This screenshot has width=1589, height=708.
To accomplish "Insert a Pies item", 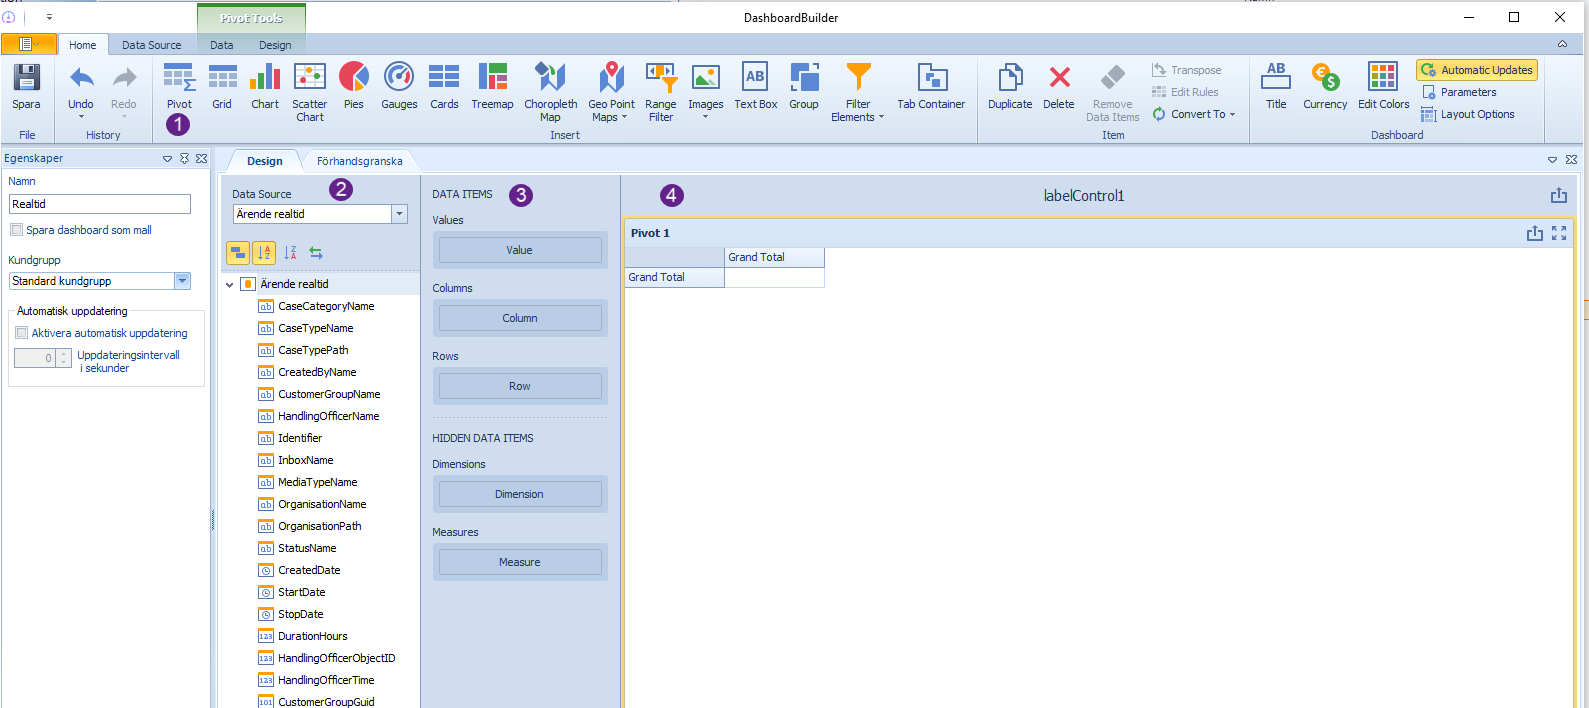I will point(354,87).
